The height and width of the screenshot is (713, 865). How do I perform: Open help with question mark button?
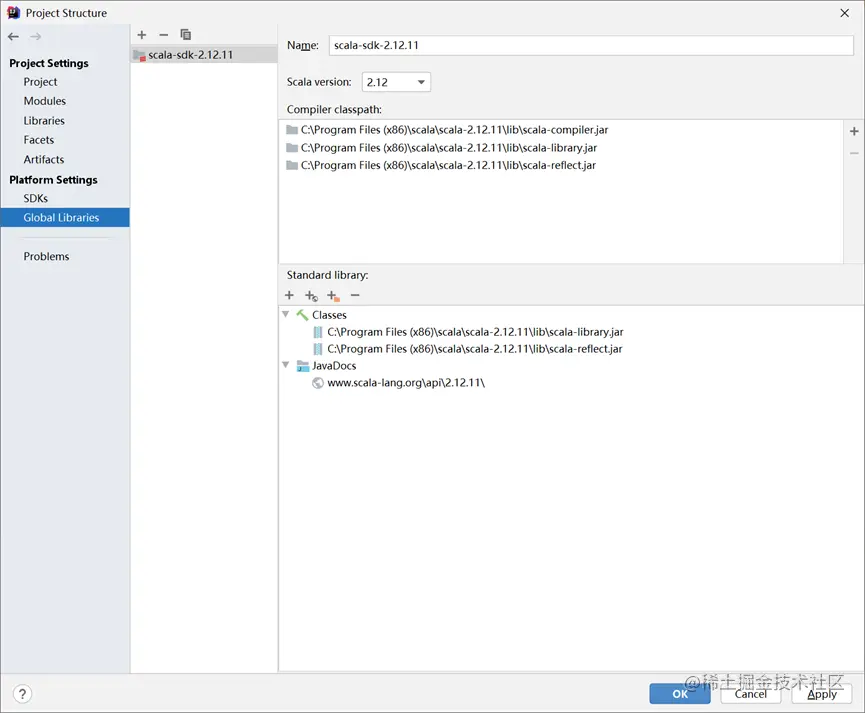pos(22,694)
